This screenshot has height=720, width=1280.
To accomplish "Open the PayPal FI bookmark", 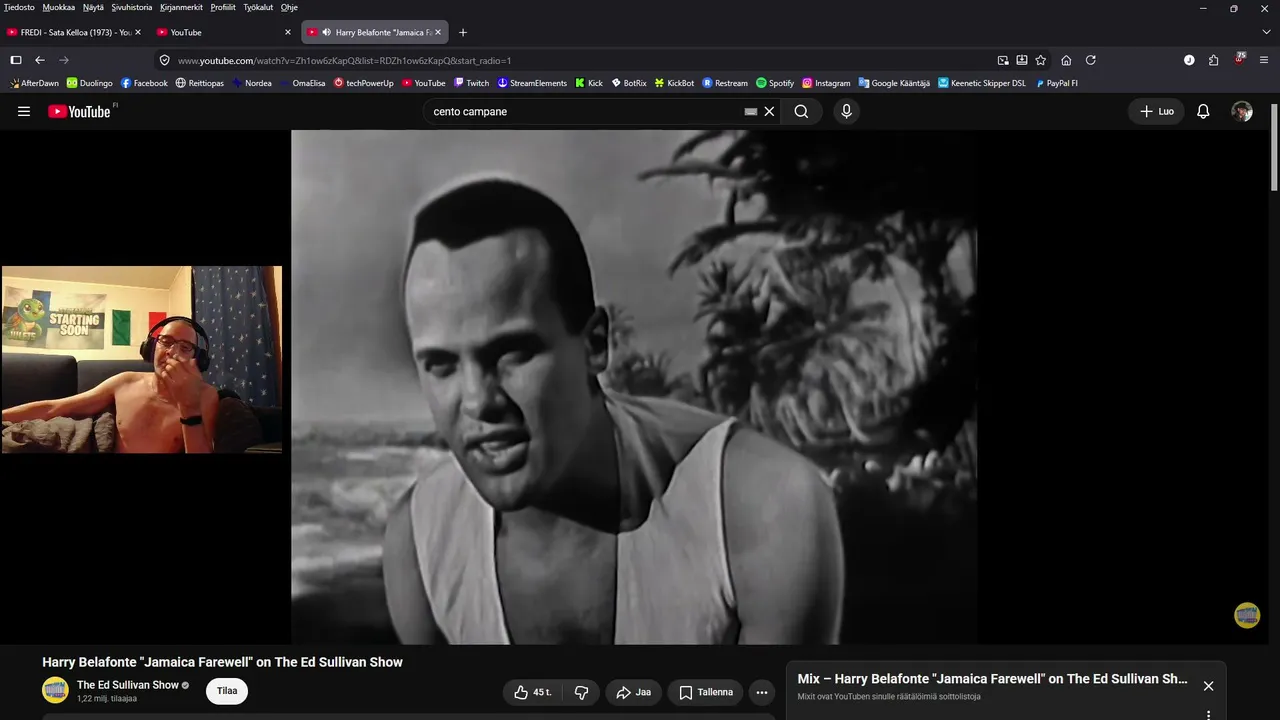I will point(1056,83).
